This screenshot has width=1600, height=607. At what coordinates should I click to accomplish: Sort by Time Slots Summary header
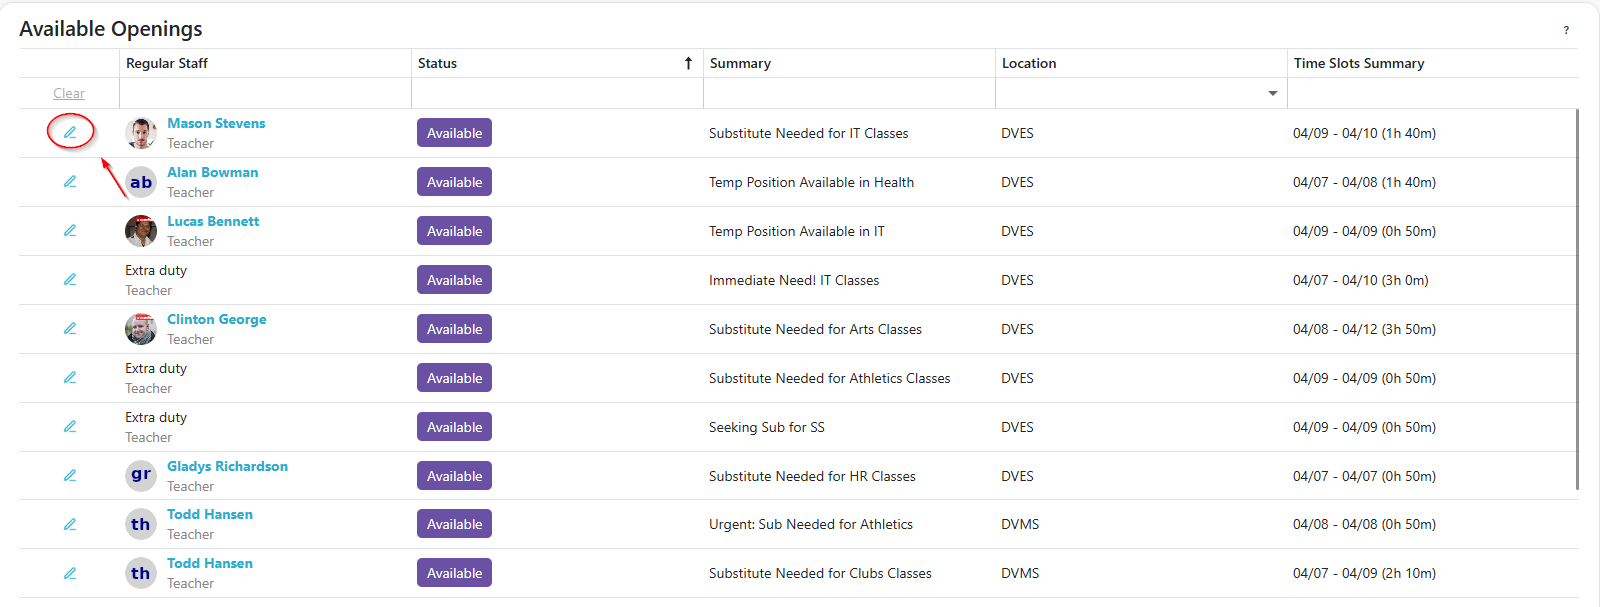point(1358,63)
